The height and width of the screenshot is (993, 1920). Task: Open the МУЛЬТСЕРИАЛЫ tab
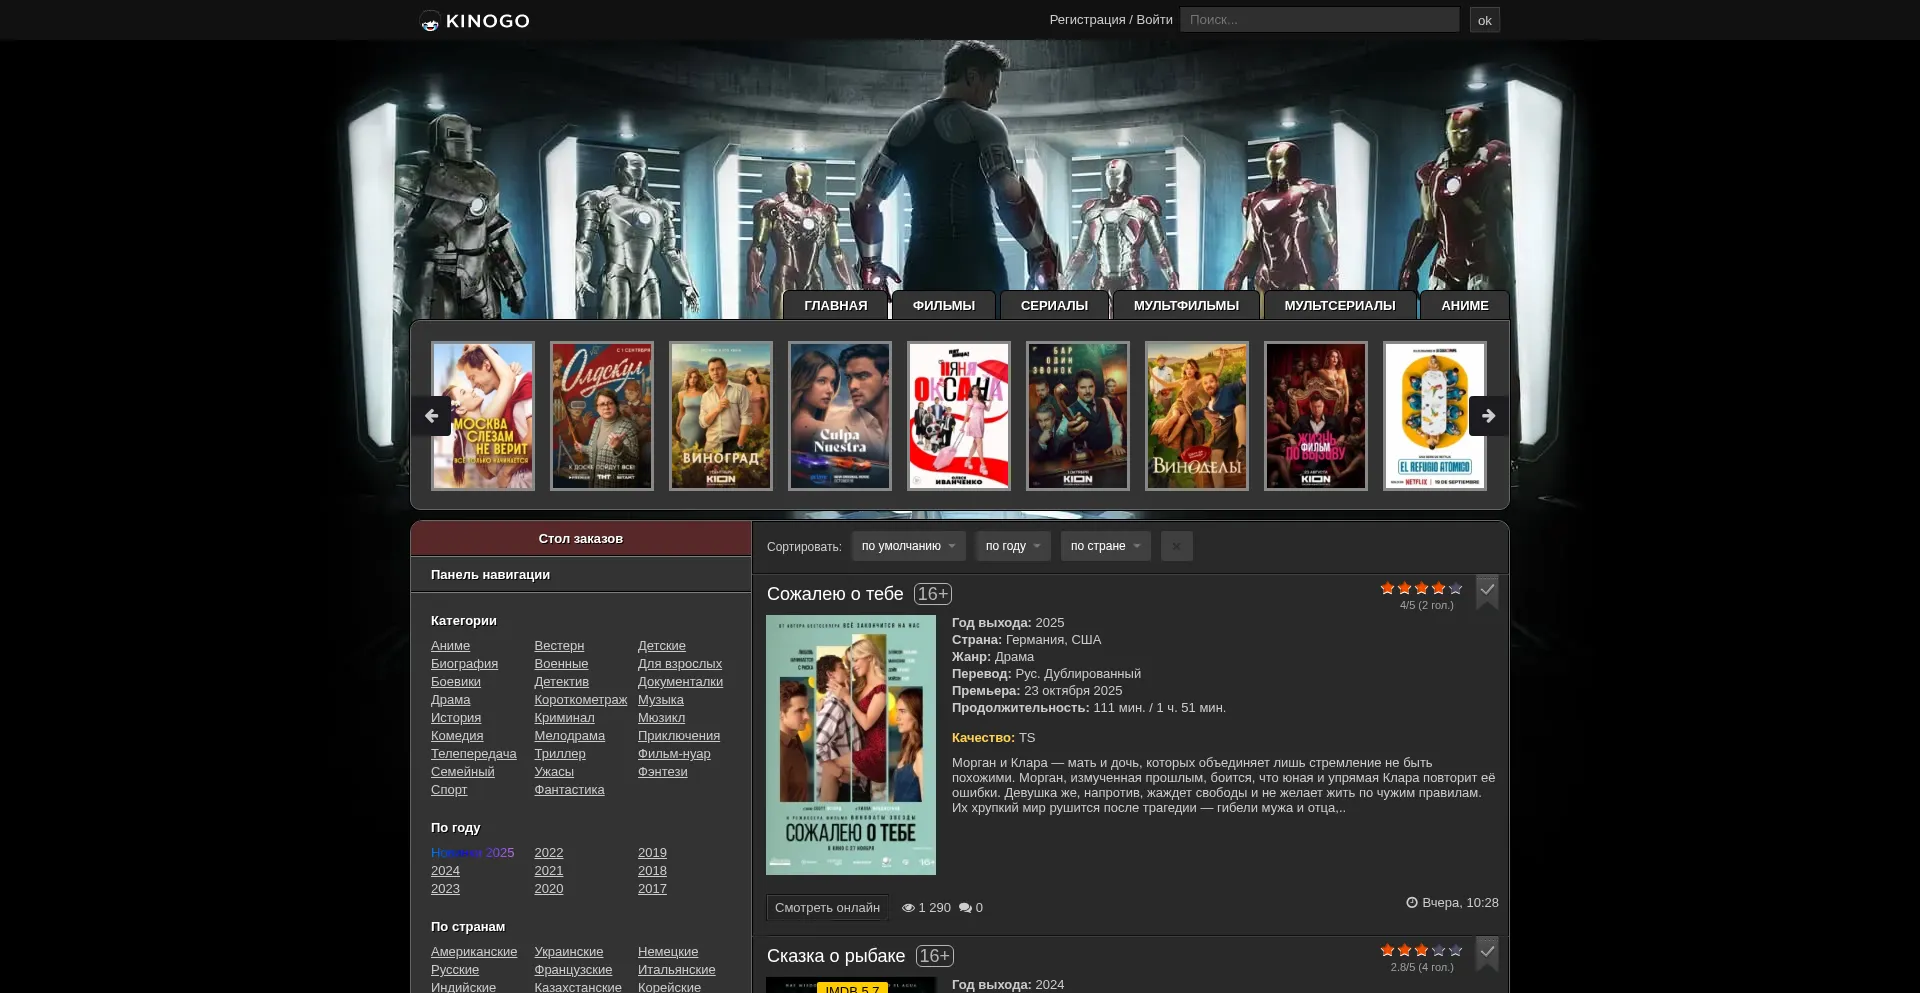pyautogui.click(x=1340, y=306)
